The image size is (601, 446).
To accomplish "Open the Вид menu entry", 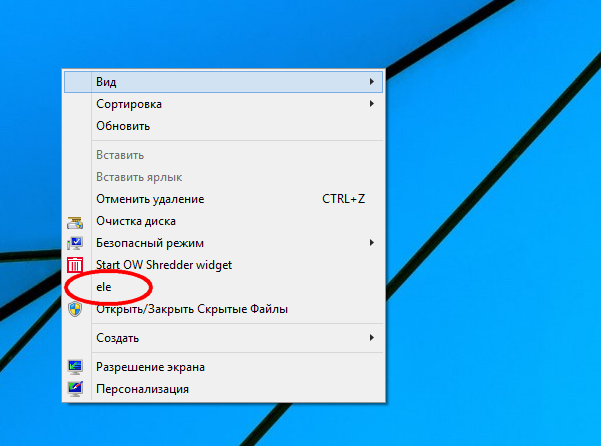I will (223, 82).
